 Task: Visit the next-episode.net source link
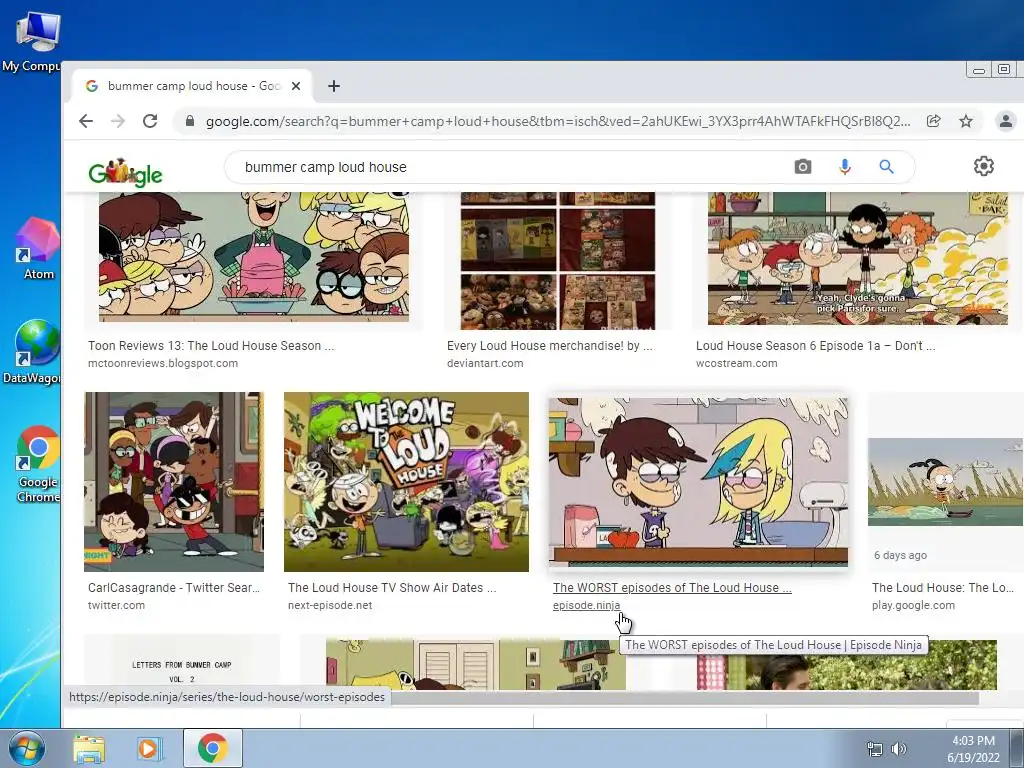click(x=330, y=605)
